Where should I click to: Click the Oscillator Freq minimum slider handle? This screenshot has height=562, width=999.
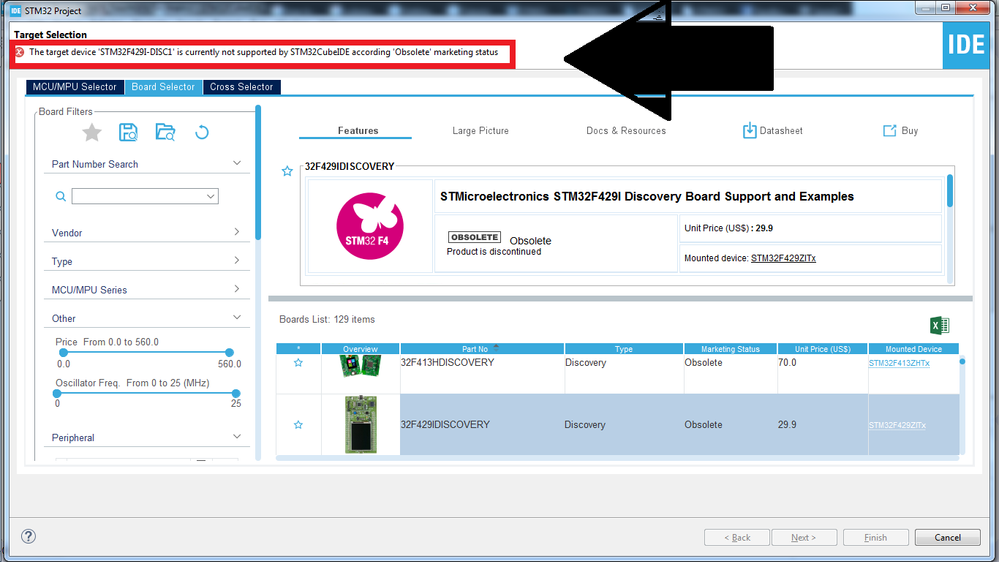pyautogui.click(x=57, y=393)
